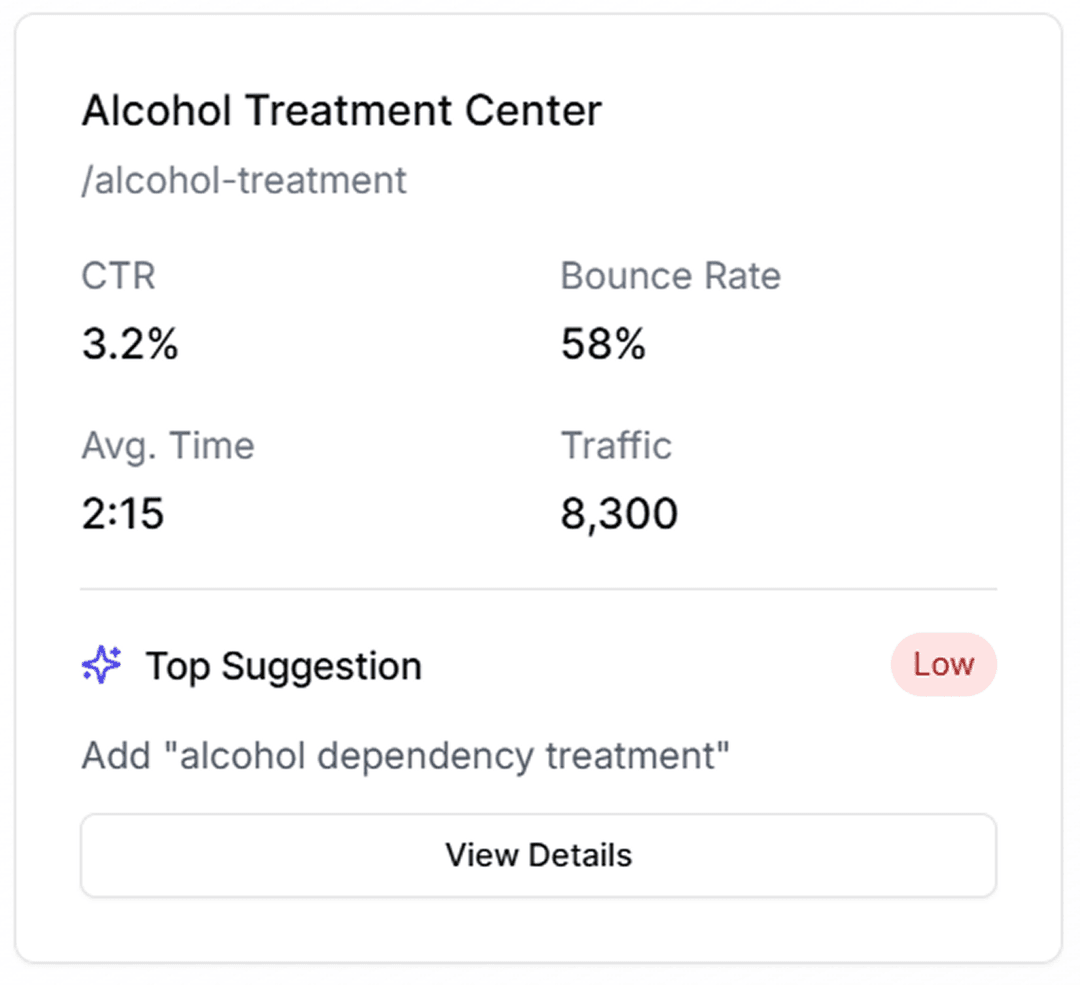
Task: Click the 2:15 average time value
Action: [x=123, y=515]
